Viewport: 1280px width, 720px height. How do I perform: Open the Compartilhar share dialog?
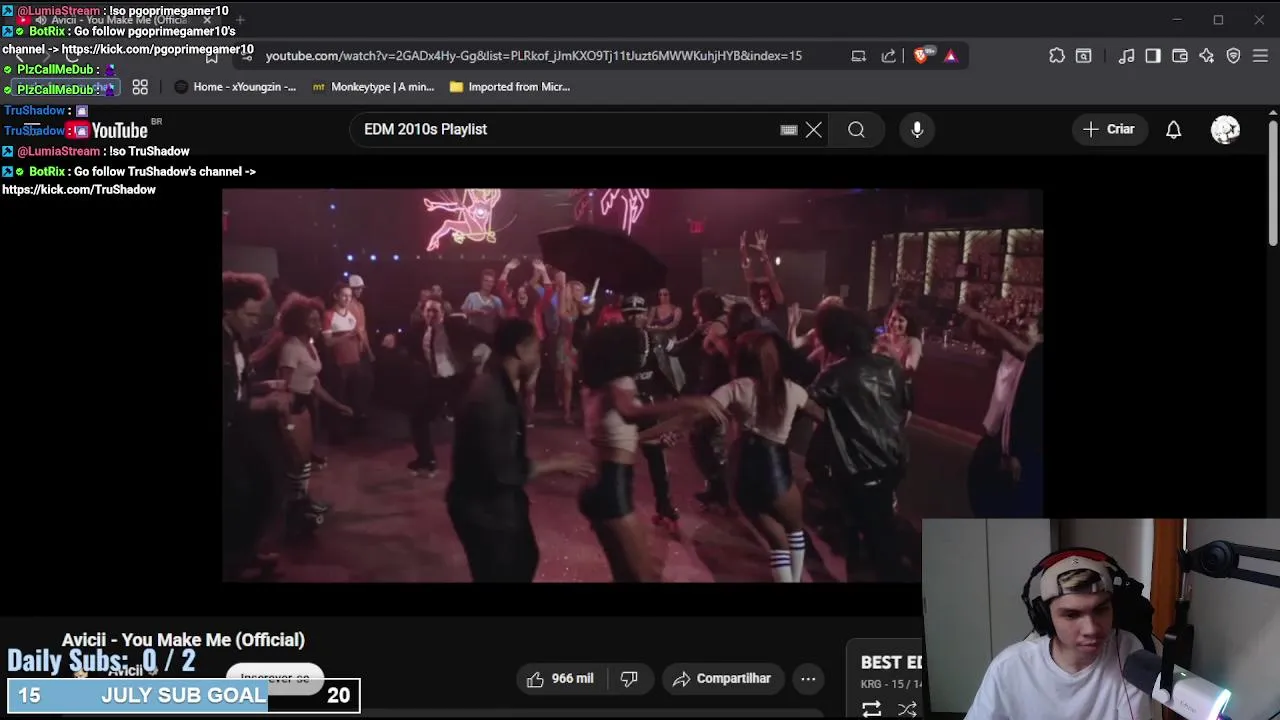721,679
